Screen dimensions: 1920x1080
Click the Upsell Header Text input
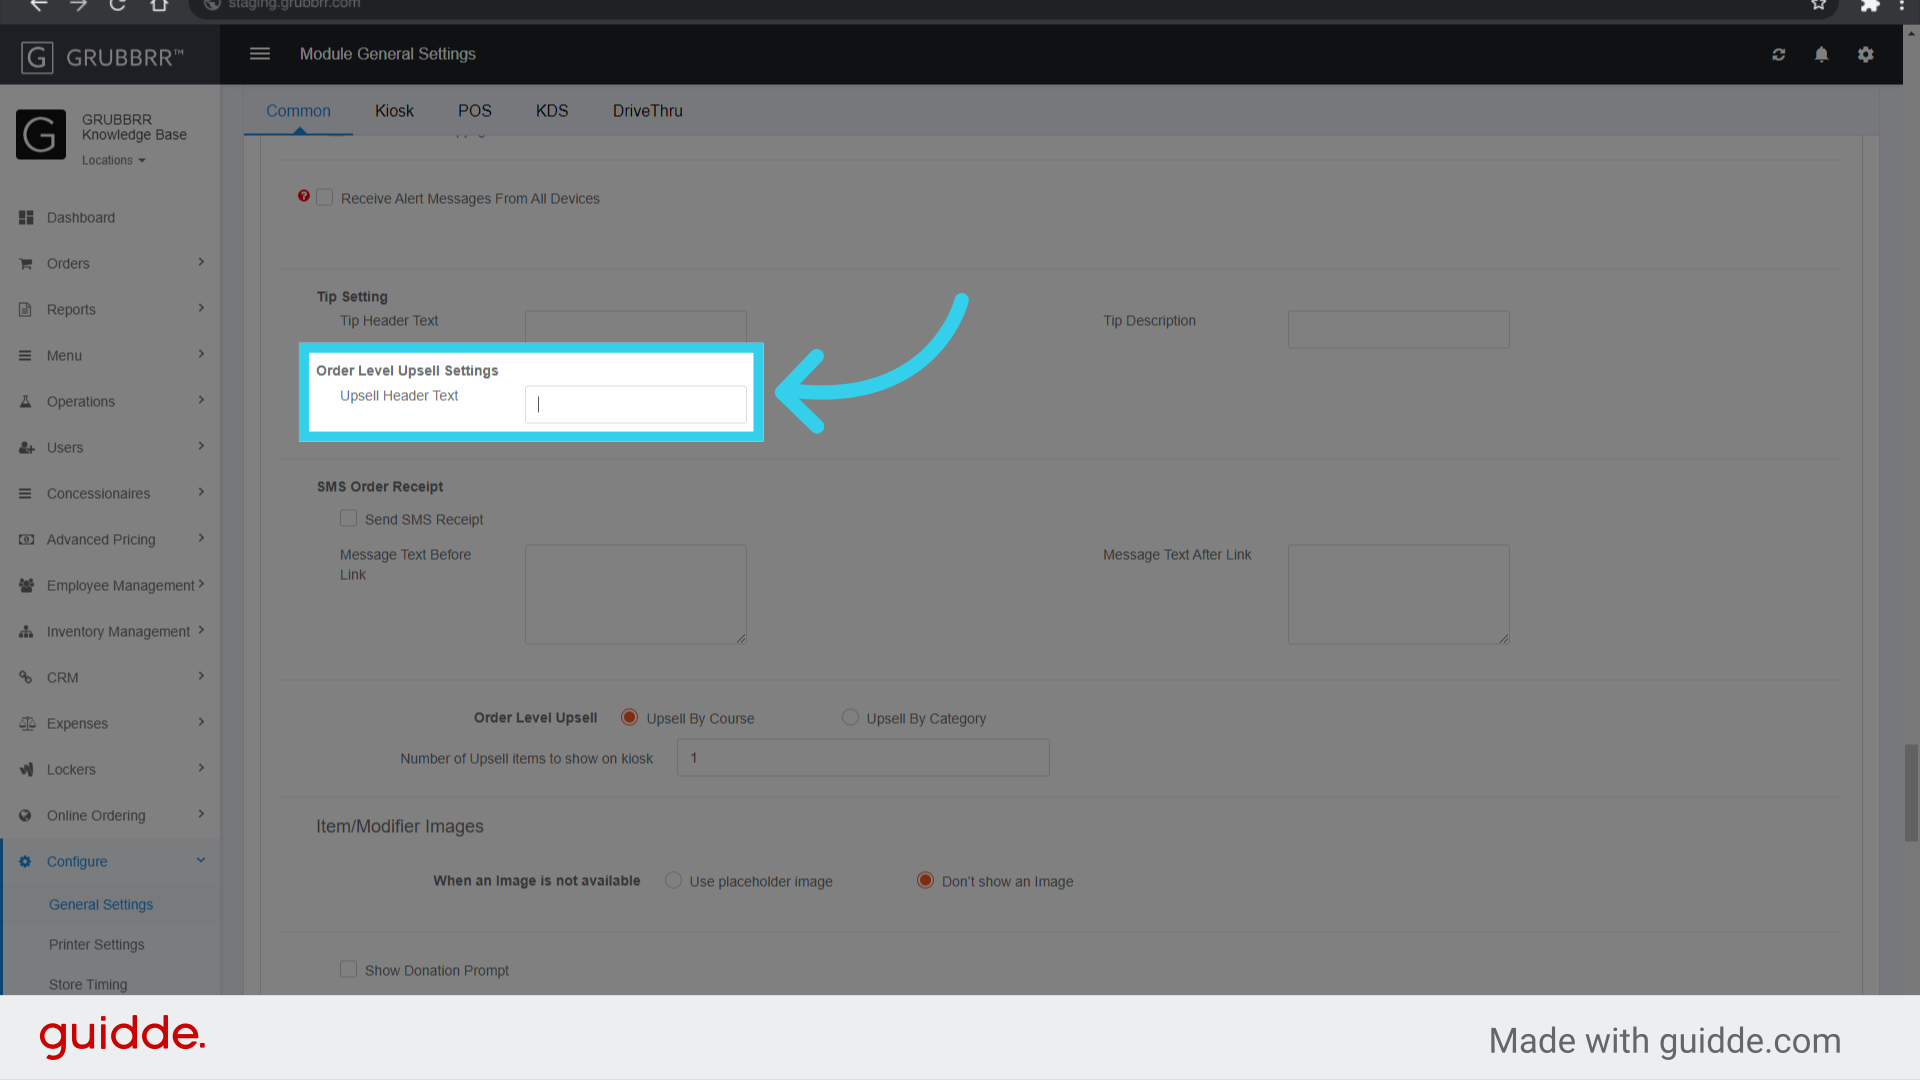click(636, 405)
